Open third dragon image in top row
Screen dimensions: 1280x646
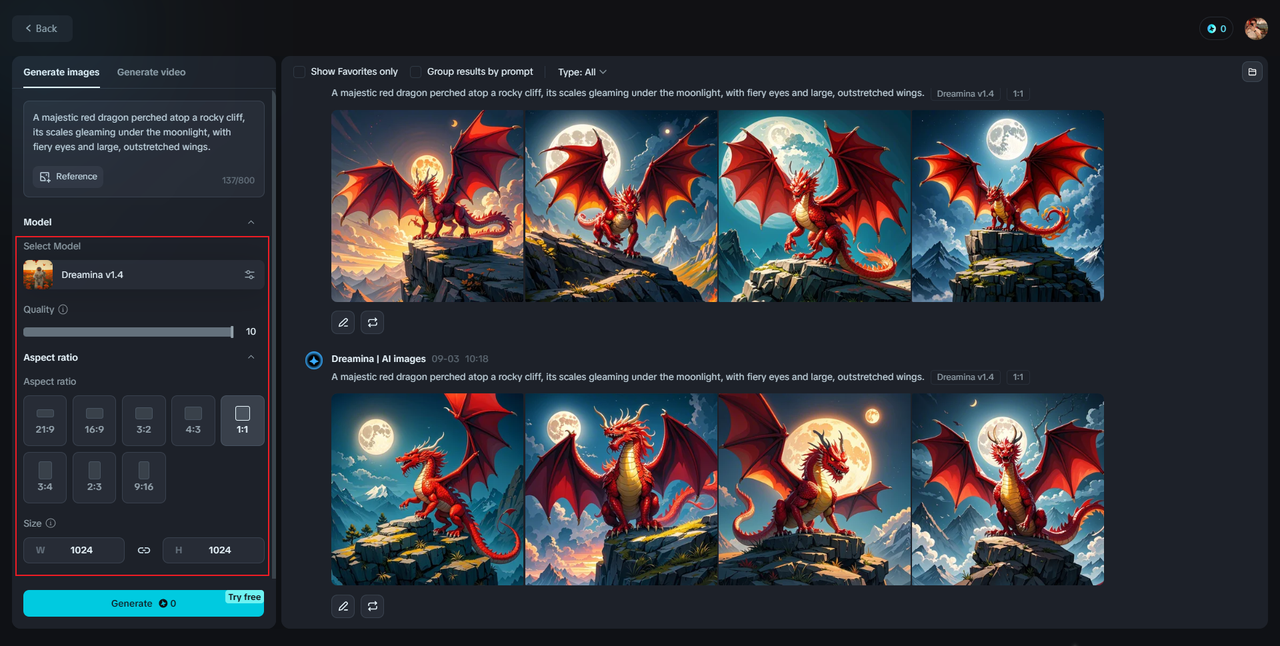coord(815,206)
